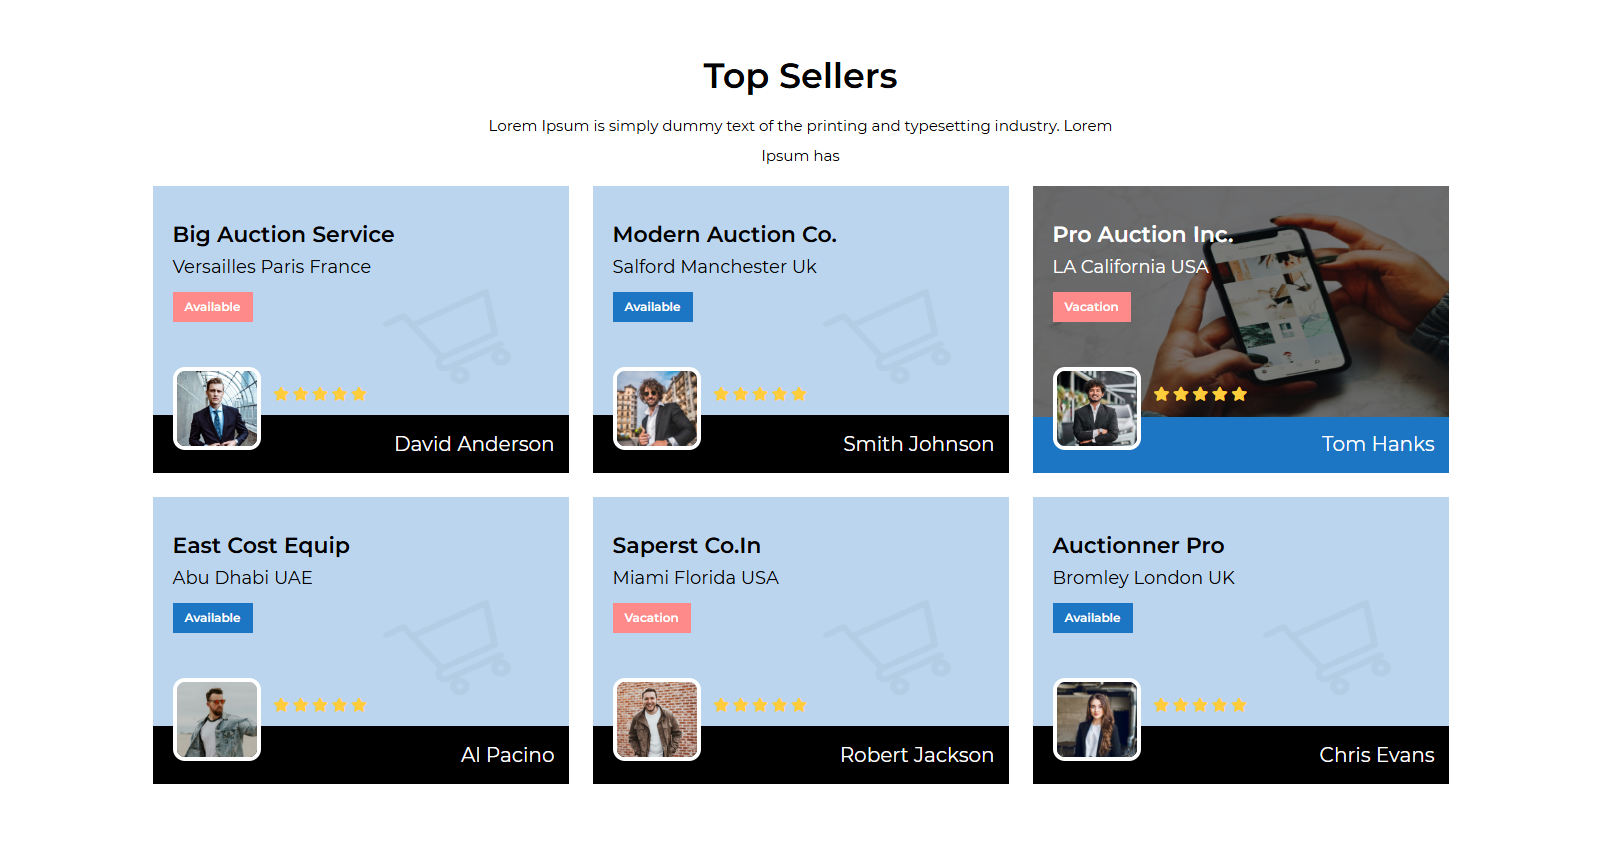Click the Available badge on East Cost Equip
The width and height of the screenshot is (1611, 842).
[213, 618]
